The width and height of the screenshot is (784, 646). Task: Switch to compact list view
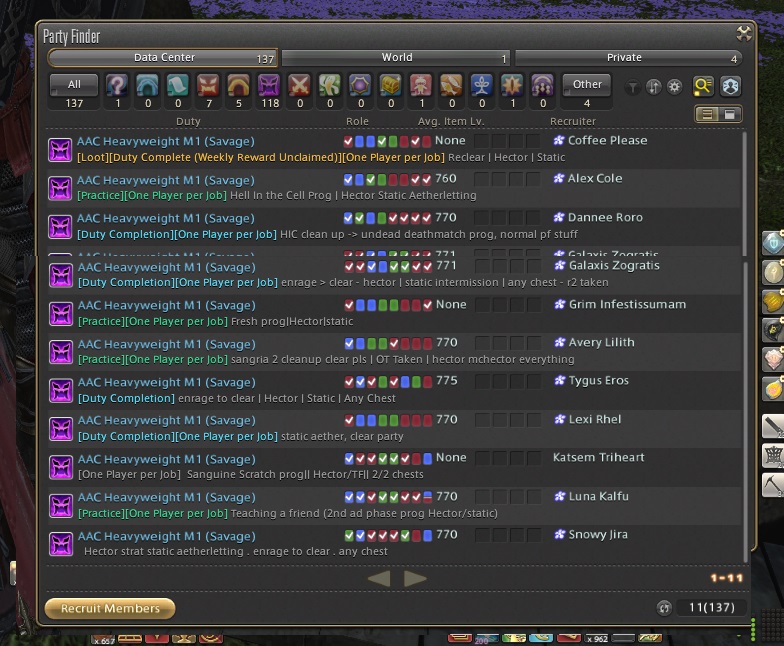point(730,114)
